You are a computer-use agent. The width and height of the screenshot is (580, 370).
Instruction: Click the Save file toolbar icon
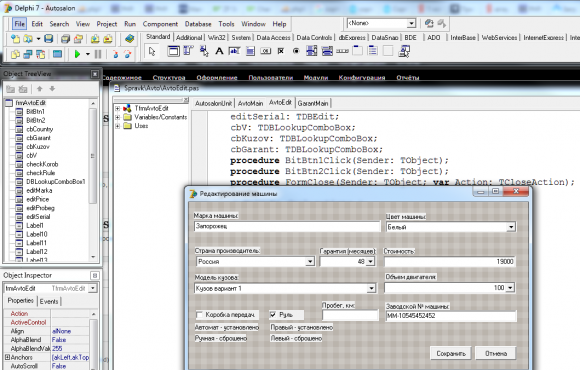pos(48,38)
